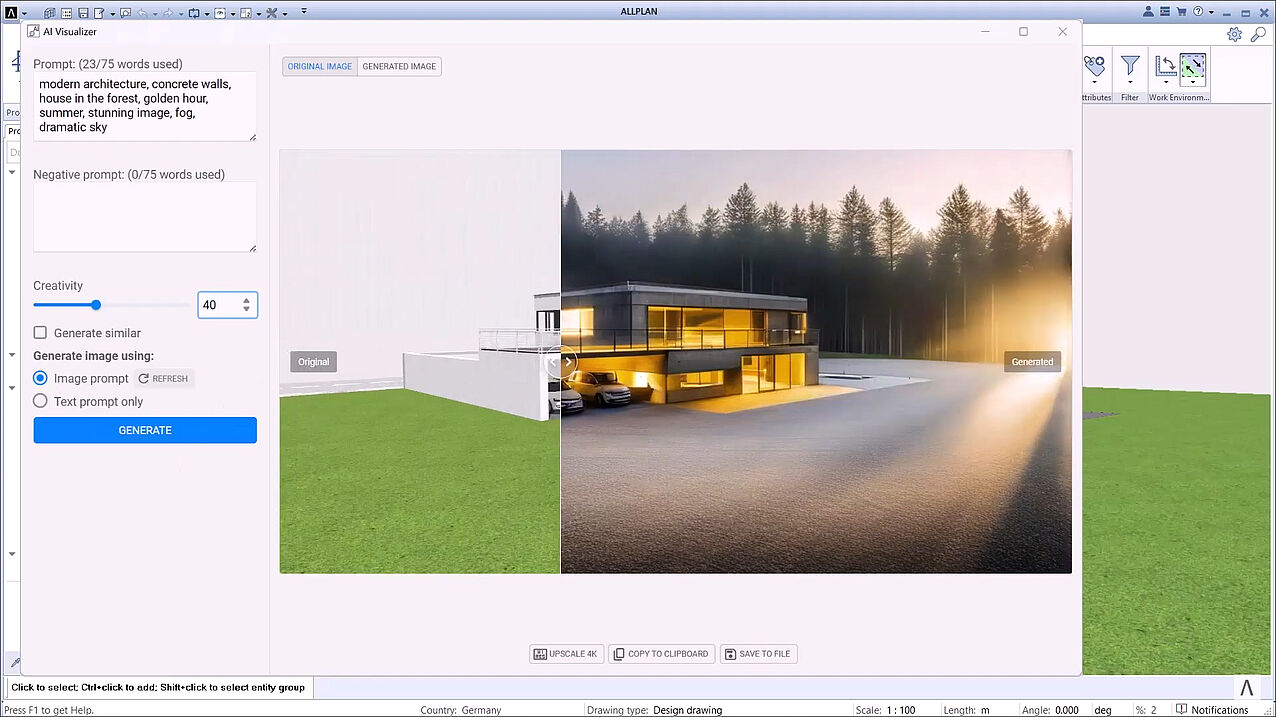Click the Copy to Clipboard button
Screen dimensions: 1276x717
[661, 654]
